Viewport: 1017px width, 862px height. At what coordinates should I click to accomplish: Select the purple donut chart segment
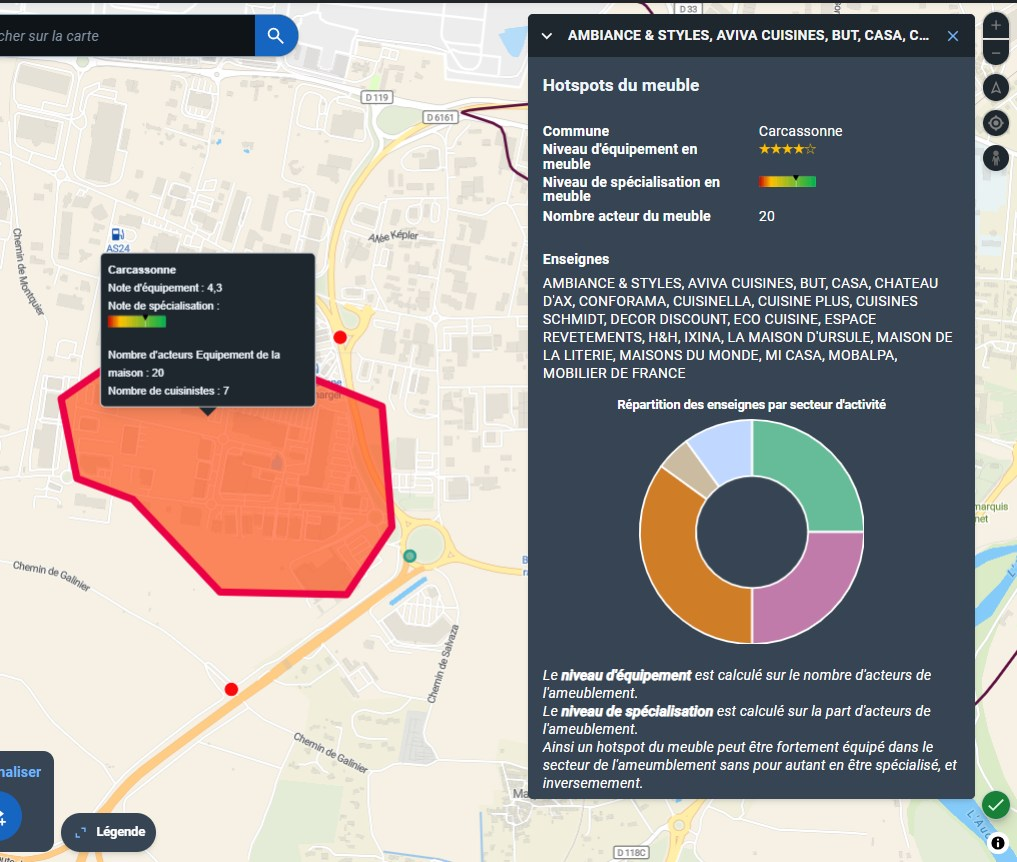tap(810, 590)
